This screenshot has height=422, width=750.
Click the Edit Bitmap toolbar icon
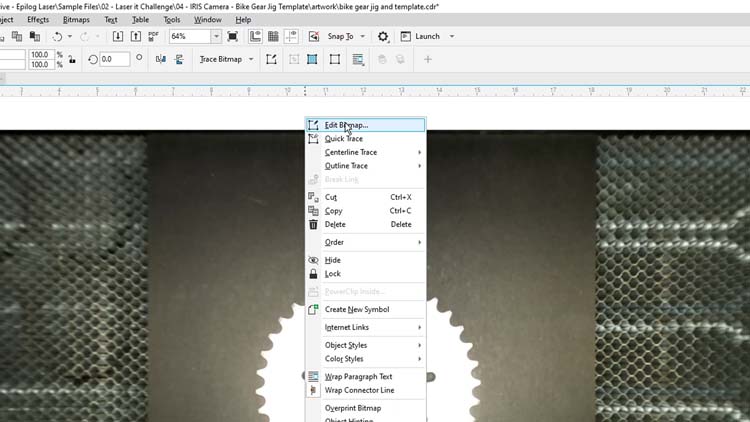tap(271, 59)
